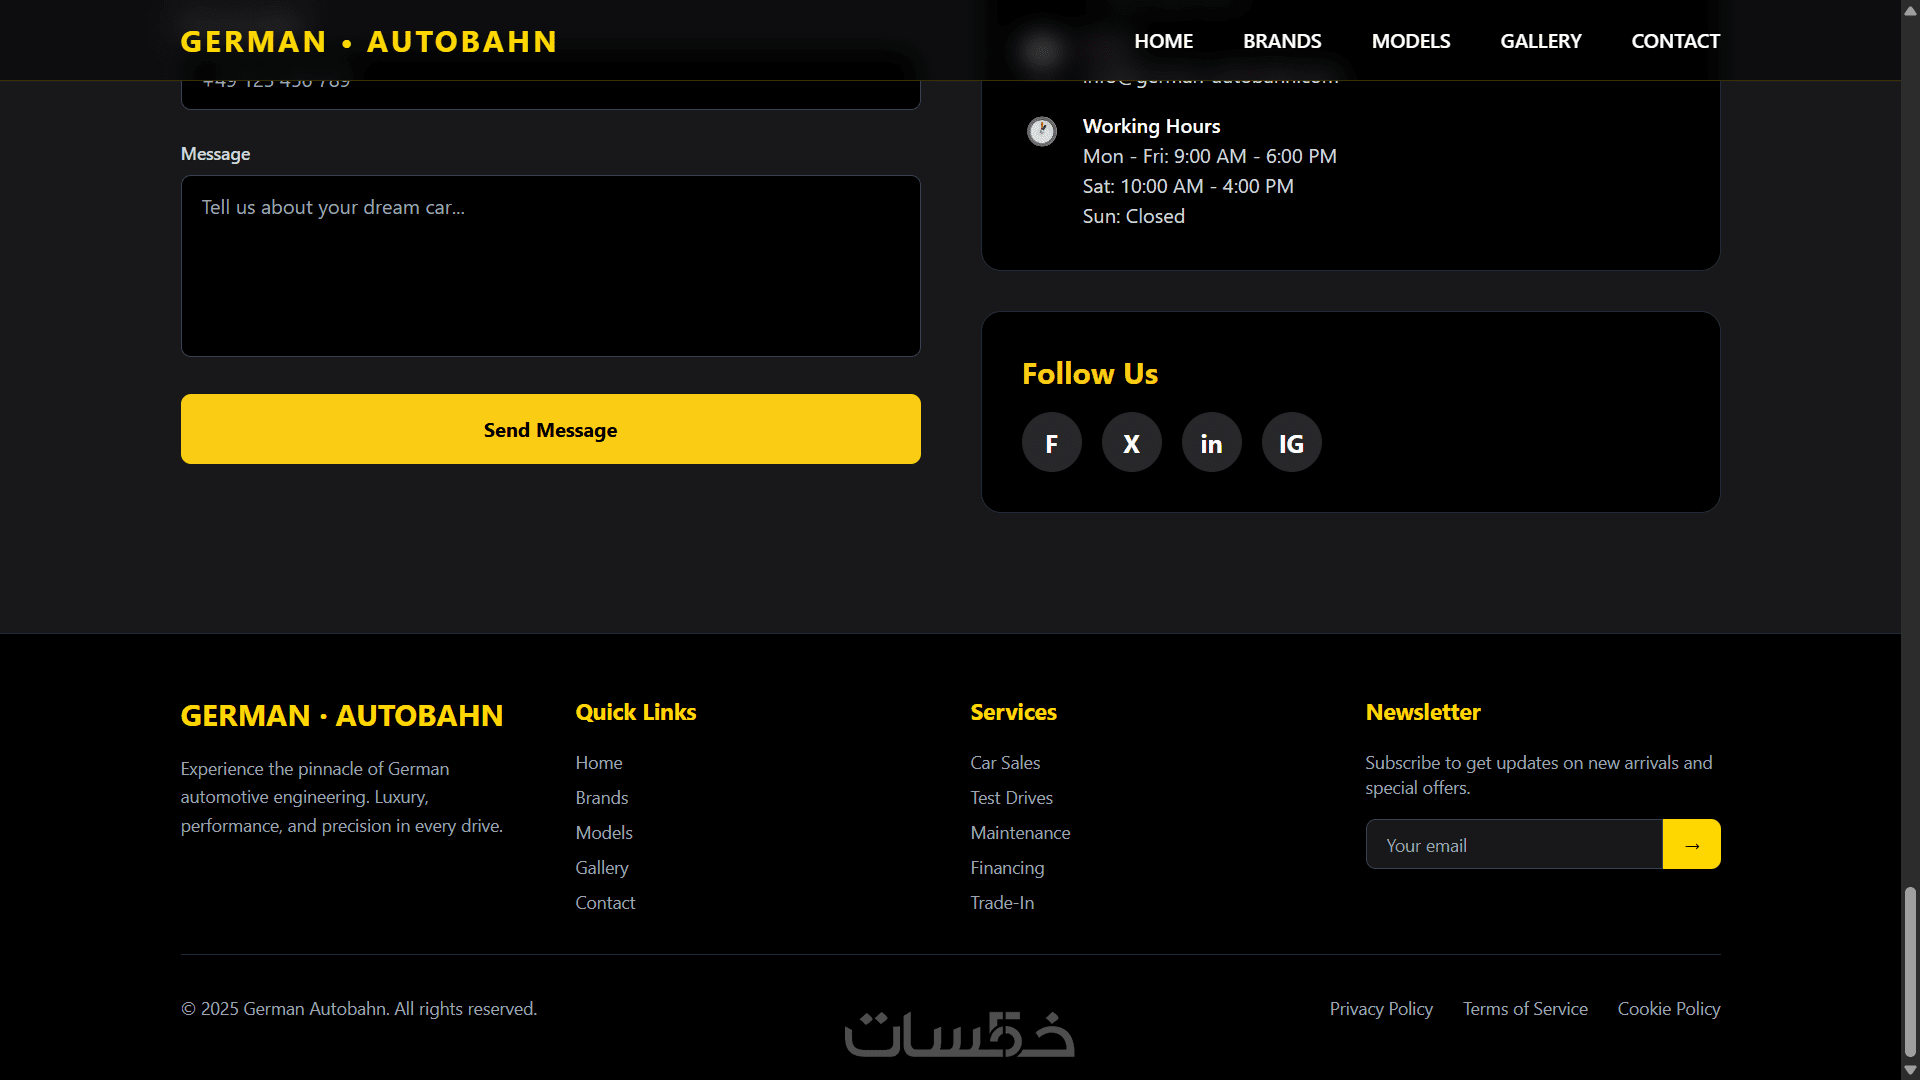Image resolution: width=1920 pixels, height=1080 pixels.
Task: Click the German Autobahn header logo
Action: 368,41
